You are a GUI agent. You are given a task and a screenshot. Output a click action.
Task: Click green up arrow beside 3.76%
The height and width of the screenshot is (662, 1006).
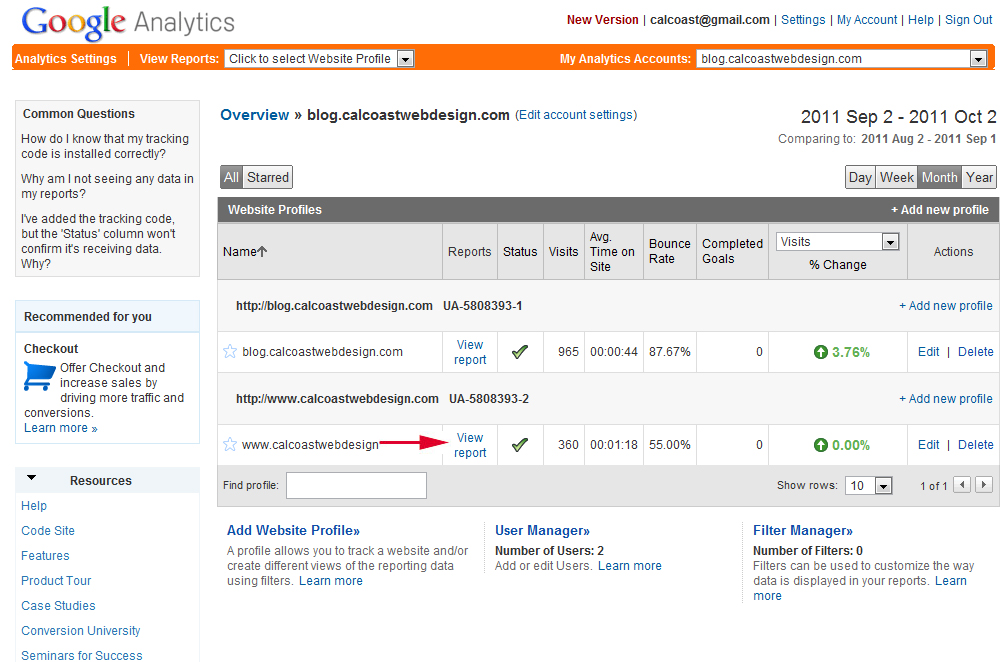(821, 352)
